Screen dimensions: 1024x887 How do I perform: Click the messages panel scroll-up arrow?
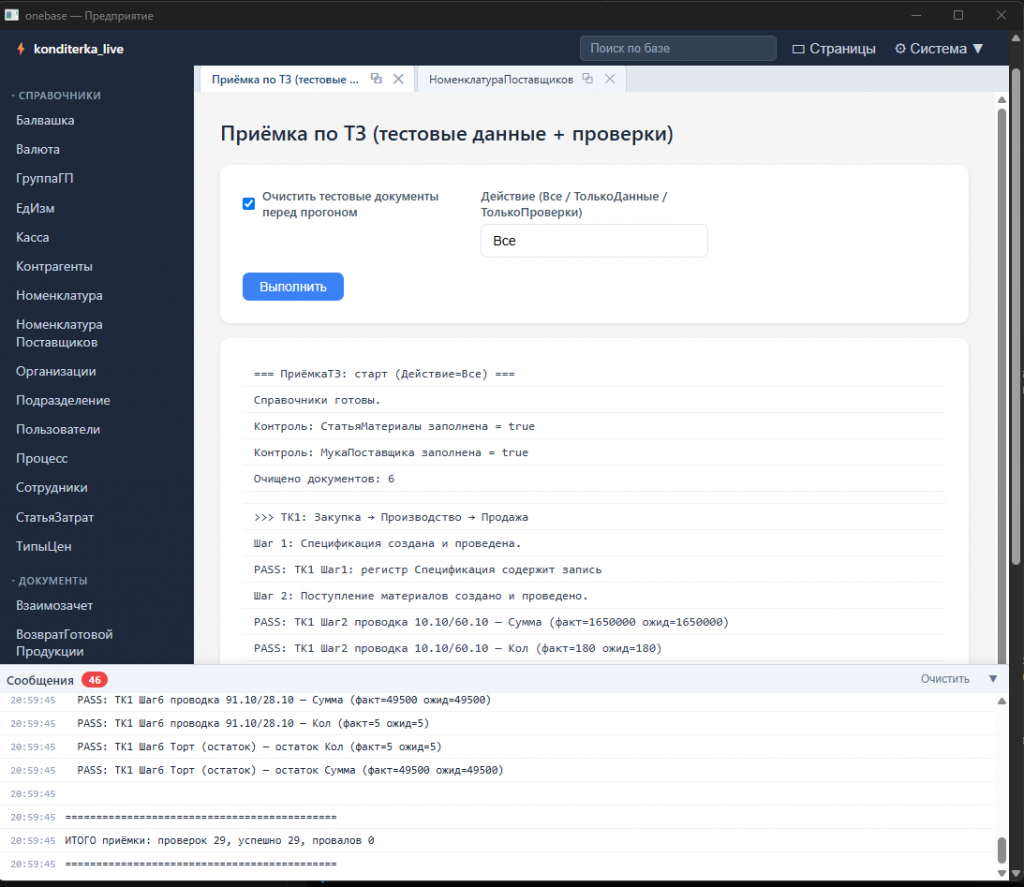tap(1002, 701)
